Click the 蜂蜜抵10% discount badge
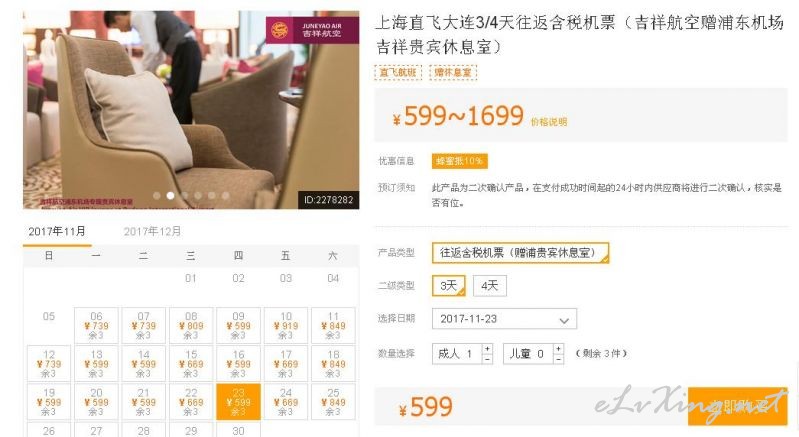Screen dimensions: 799x437 point(460,161)
